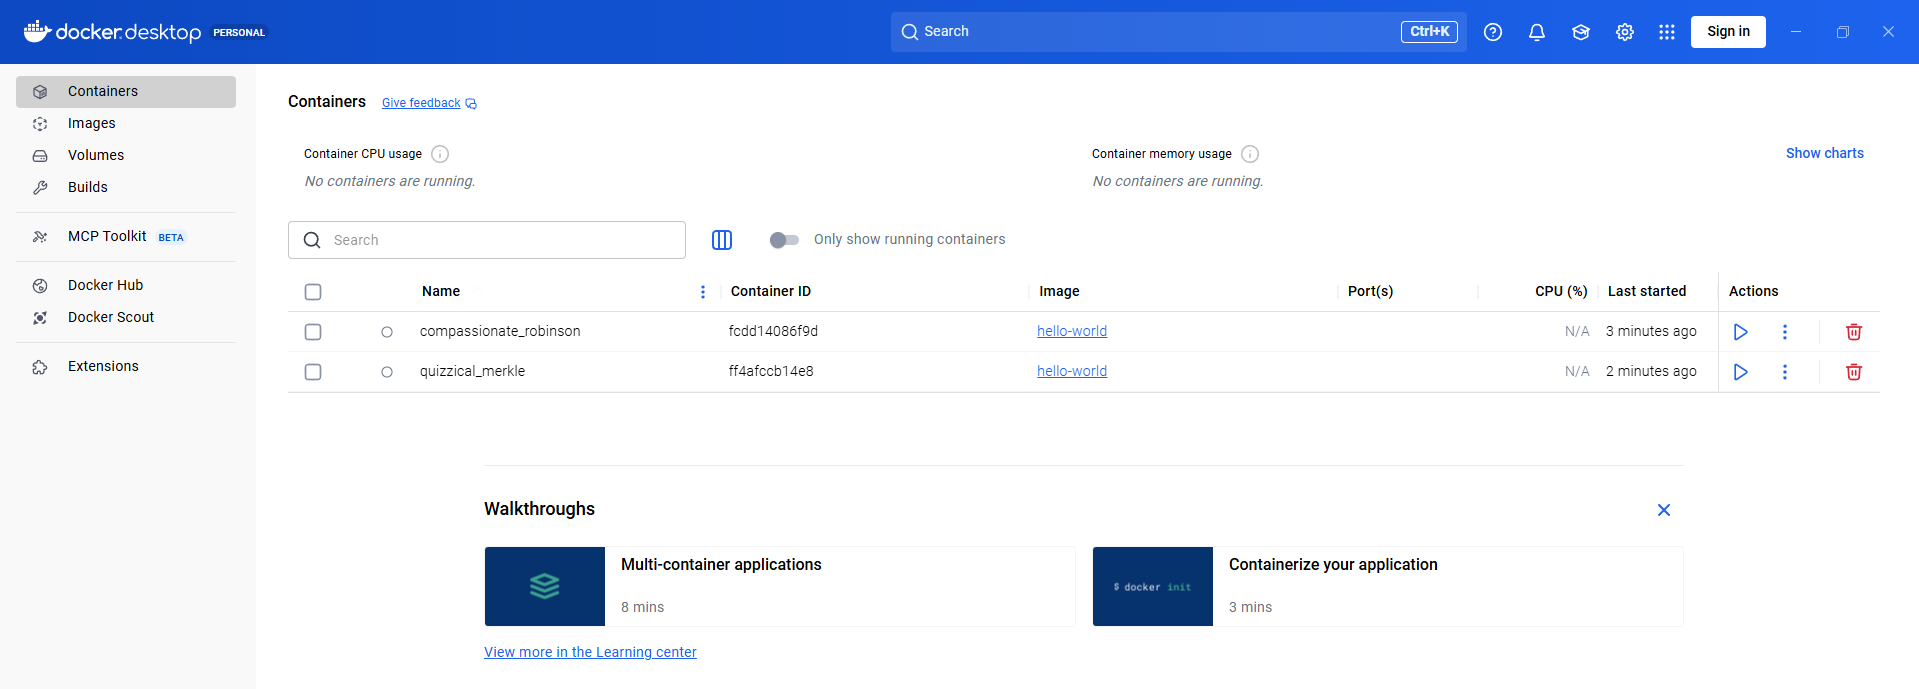Toggle Only show running containers
This screenshot has width=1919, height=689.
(784, 240)
